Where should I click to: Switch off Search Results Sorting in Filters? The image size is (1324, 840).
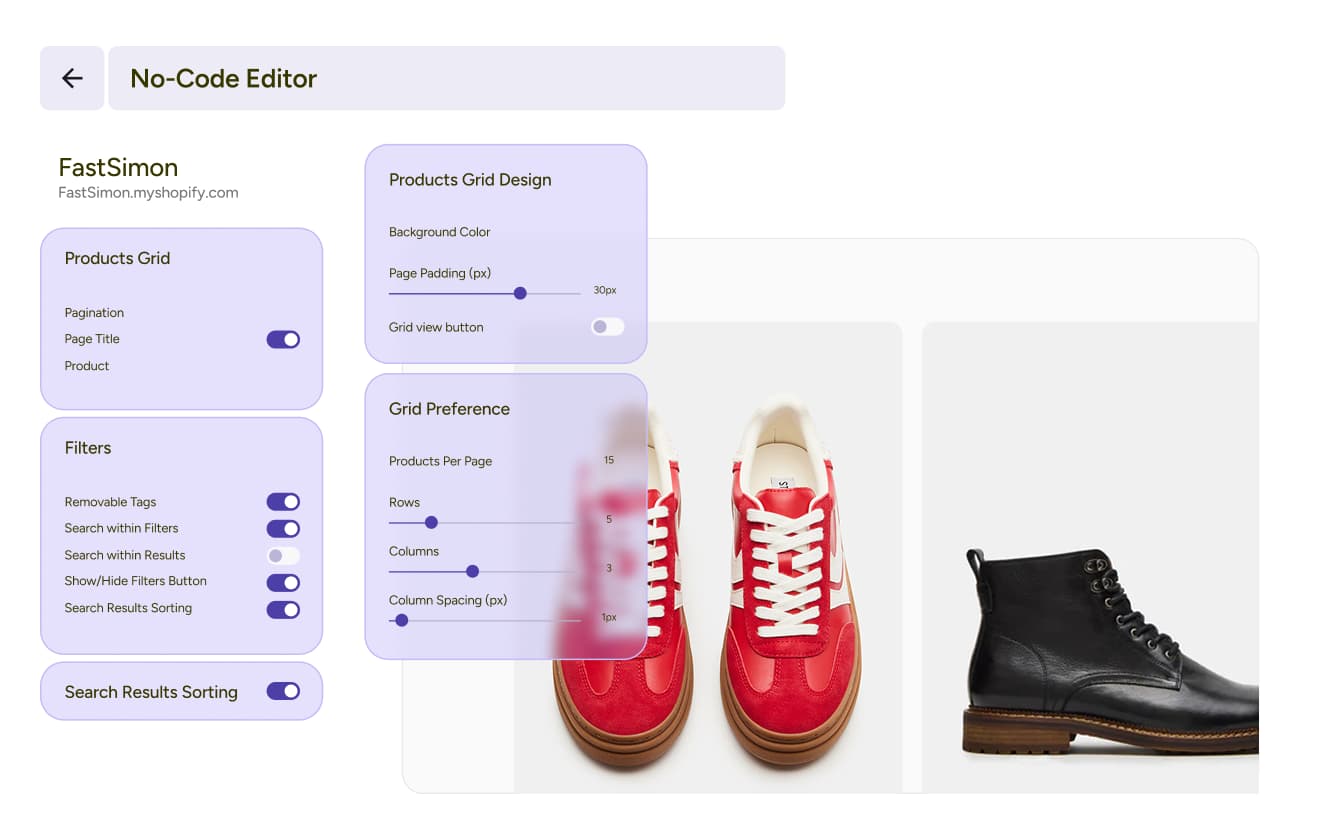pos(283,609)
